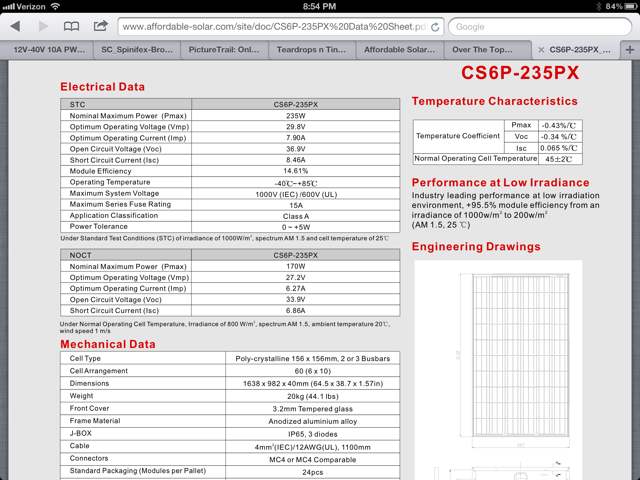
Task: Select the Temperature Coefficient label cell
Action: point(458,136)
